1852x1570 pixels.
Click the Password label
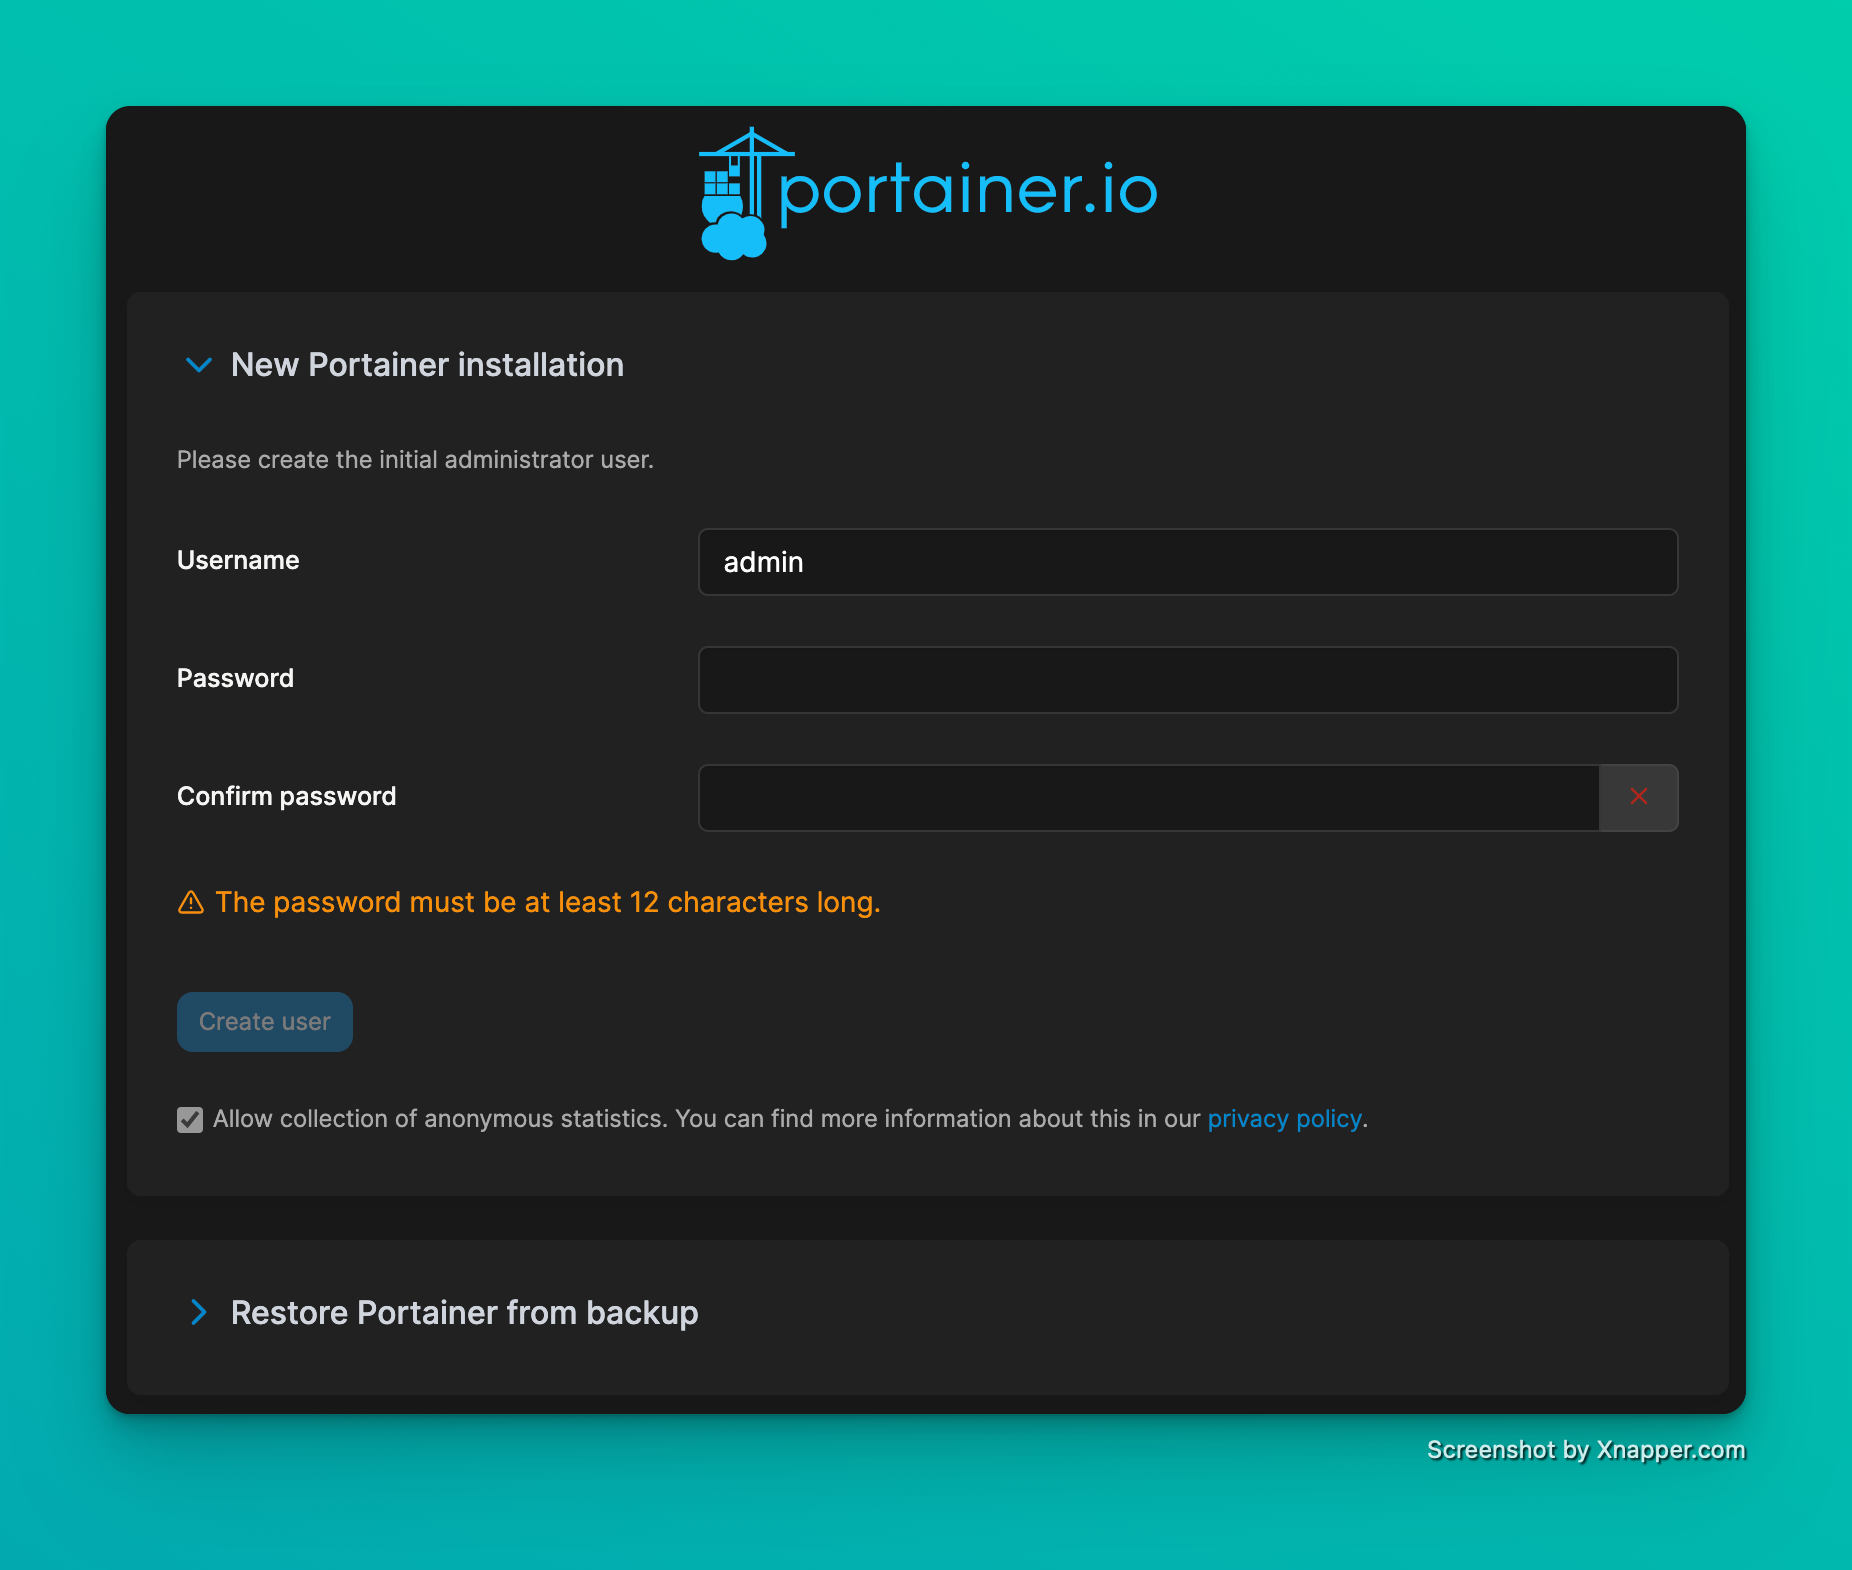pyautogui.click(x=235, y=678)
